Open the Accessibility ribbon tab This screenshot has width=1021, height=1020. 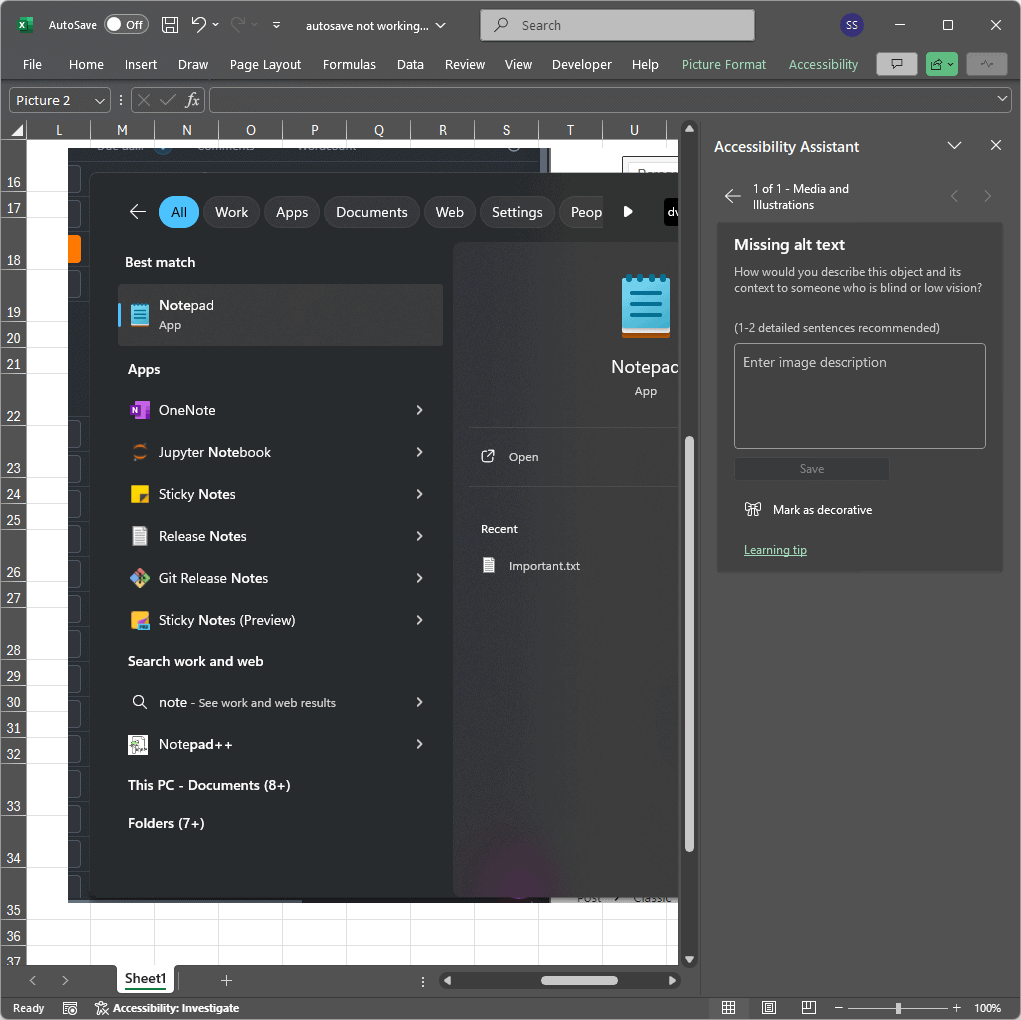click(x=823, y=64)
